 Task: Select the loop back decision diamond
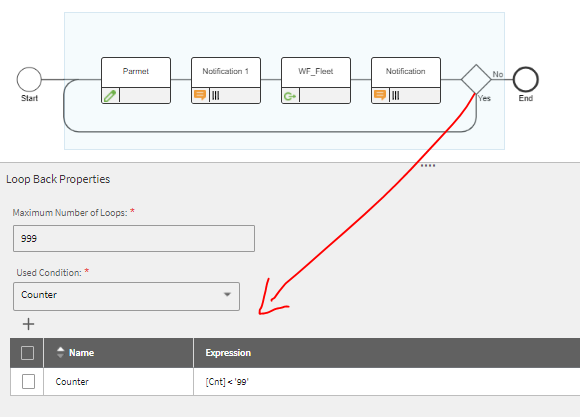click(x=476, y=79)
